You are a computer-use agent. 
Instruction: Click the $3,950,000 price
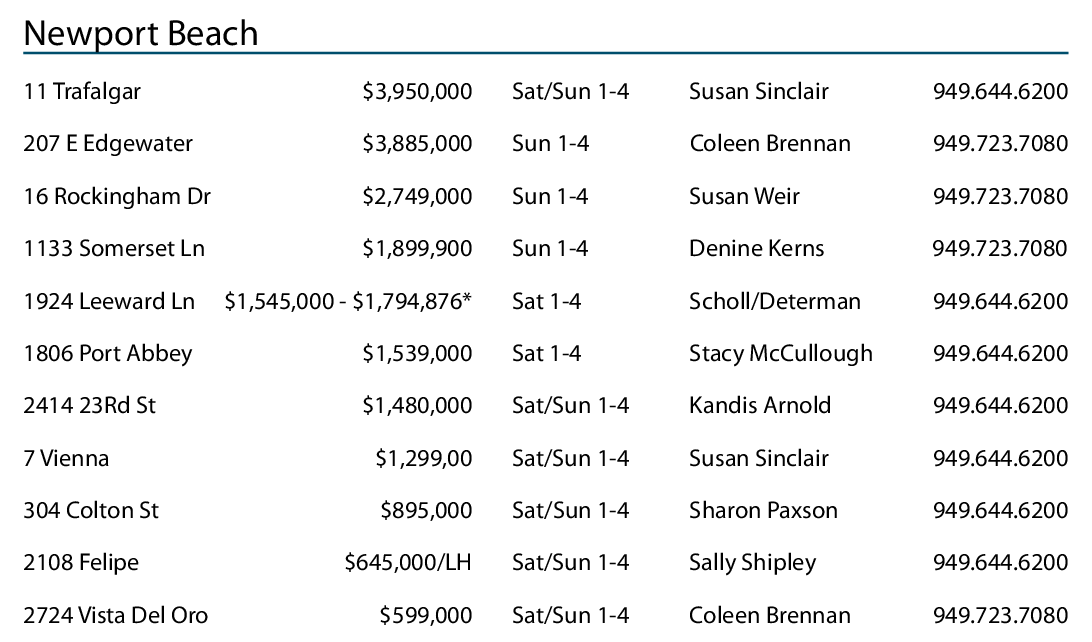pos(417,92)
